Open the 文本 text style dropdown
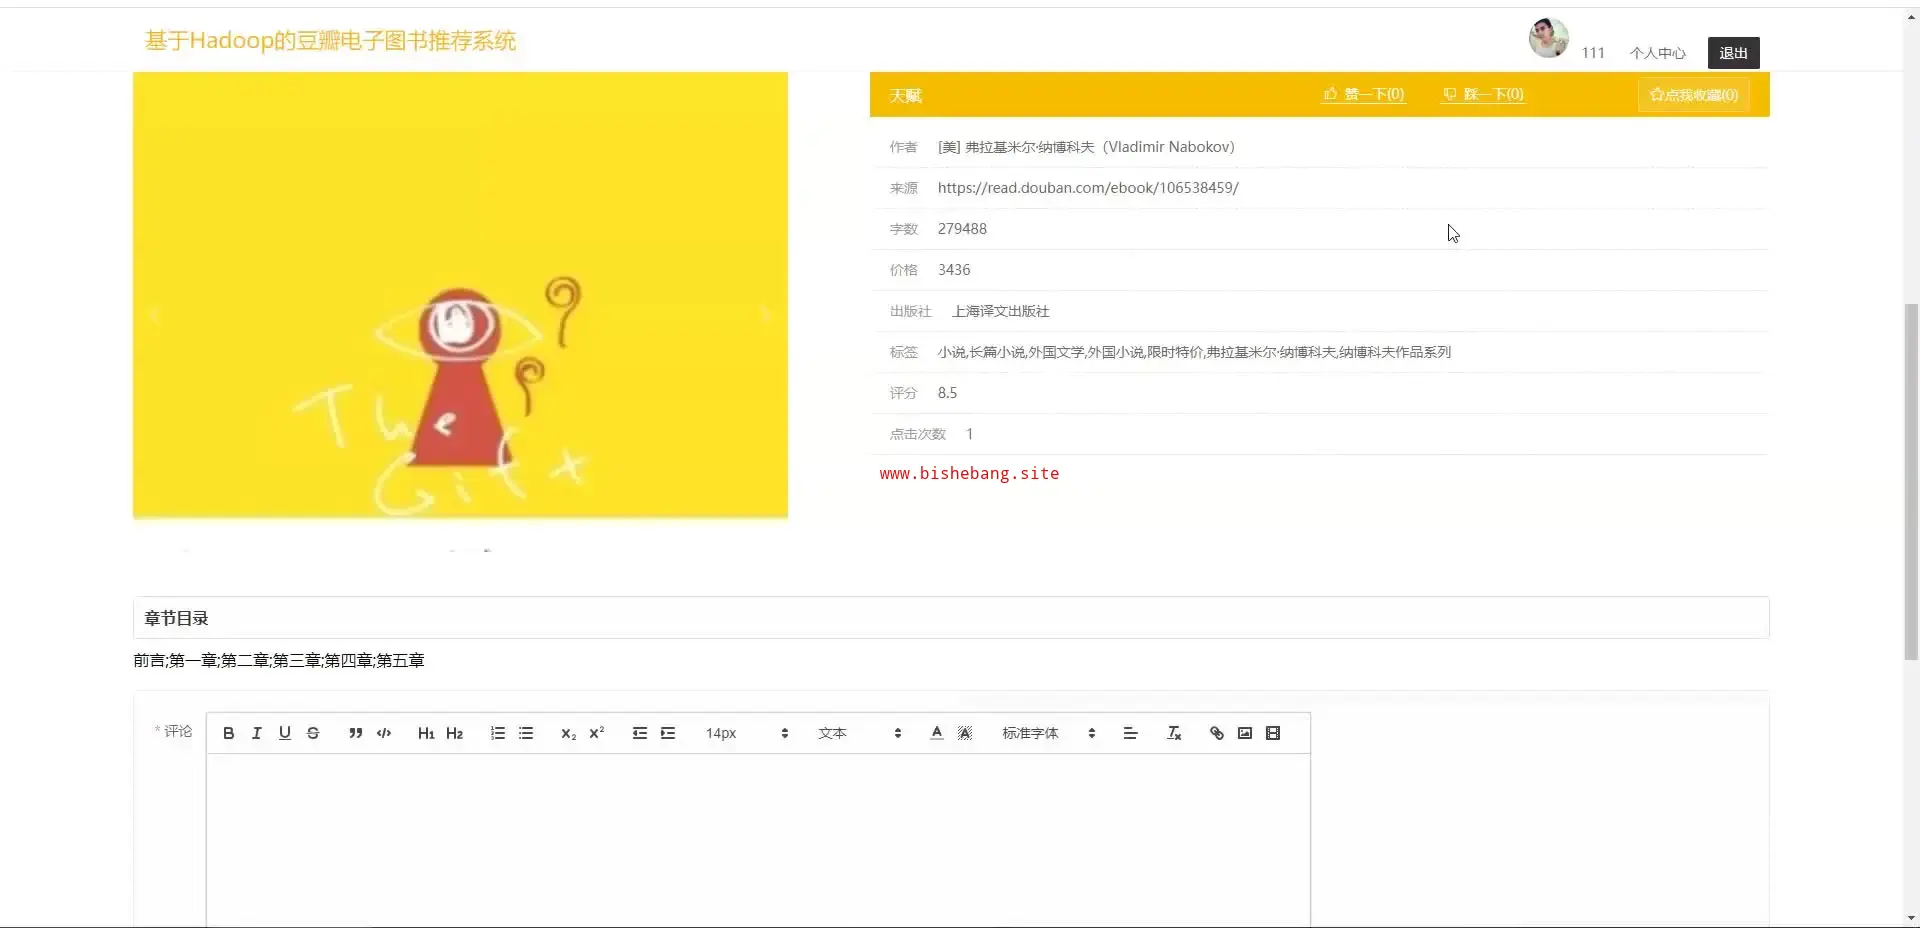This screenshot has height=928, width=1920. tap(859, 733)
